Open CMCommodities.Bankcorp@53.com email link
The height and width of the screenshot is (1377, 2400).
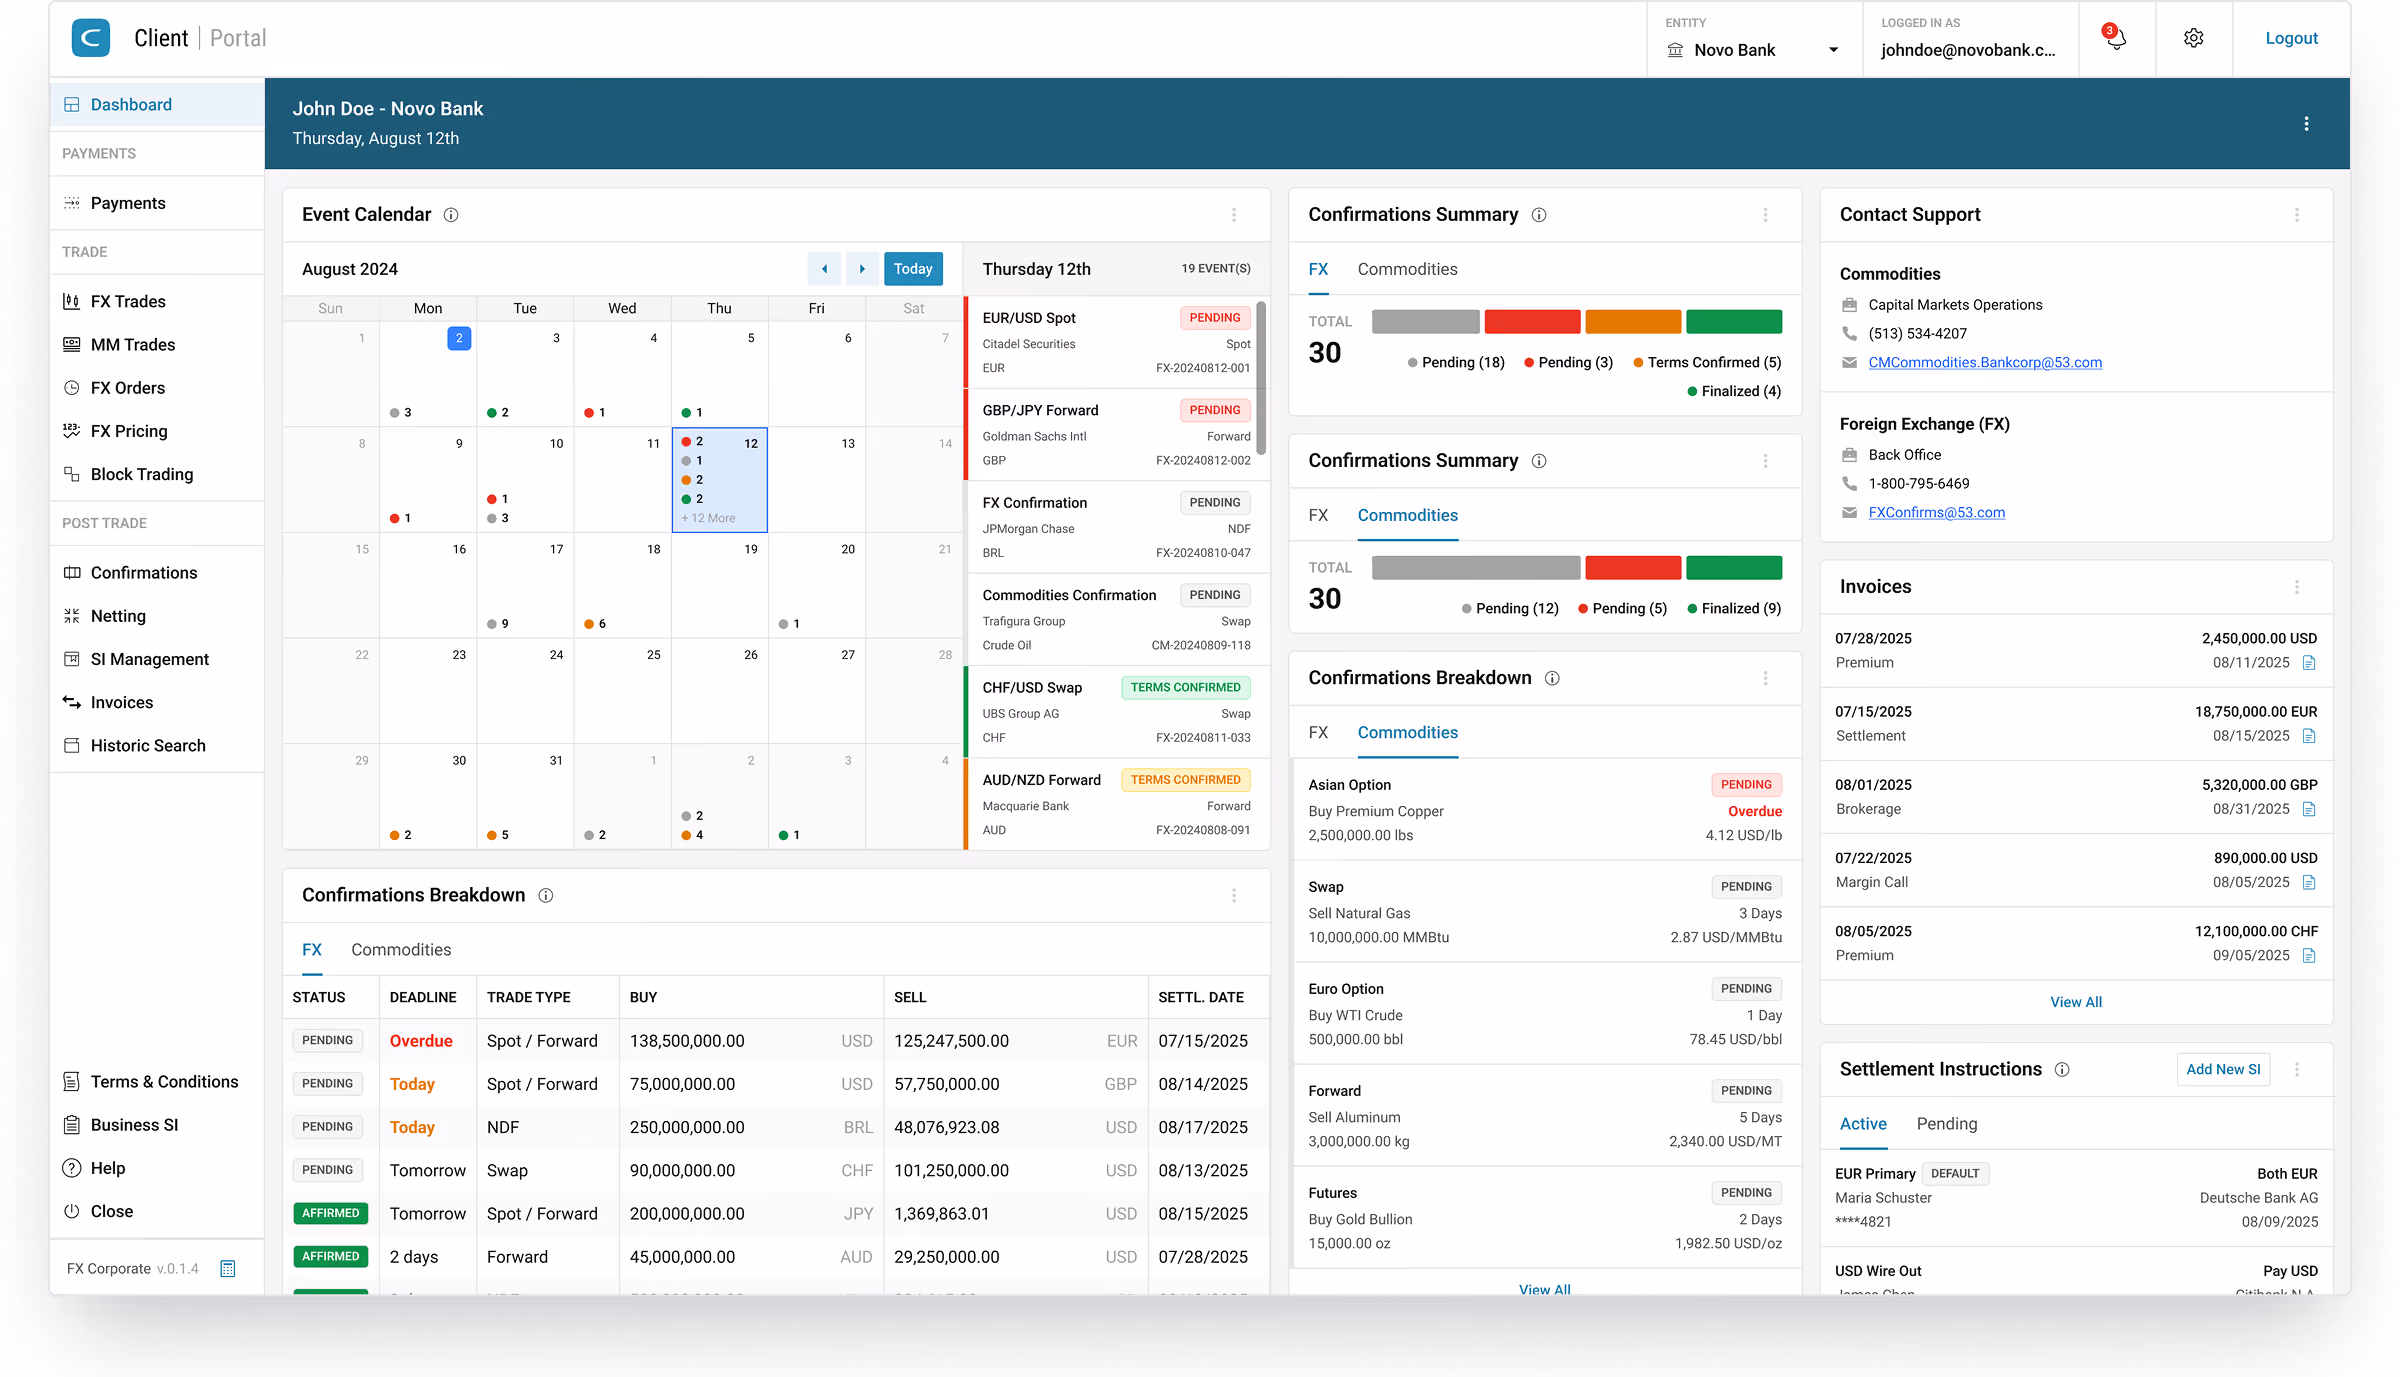[x=1985, y=362]
